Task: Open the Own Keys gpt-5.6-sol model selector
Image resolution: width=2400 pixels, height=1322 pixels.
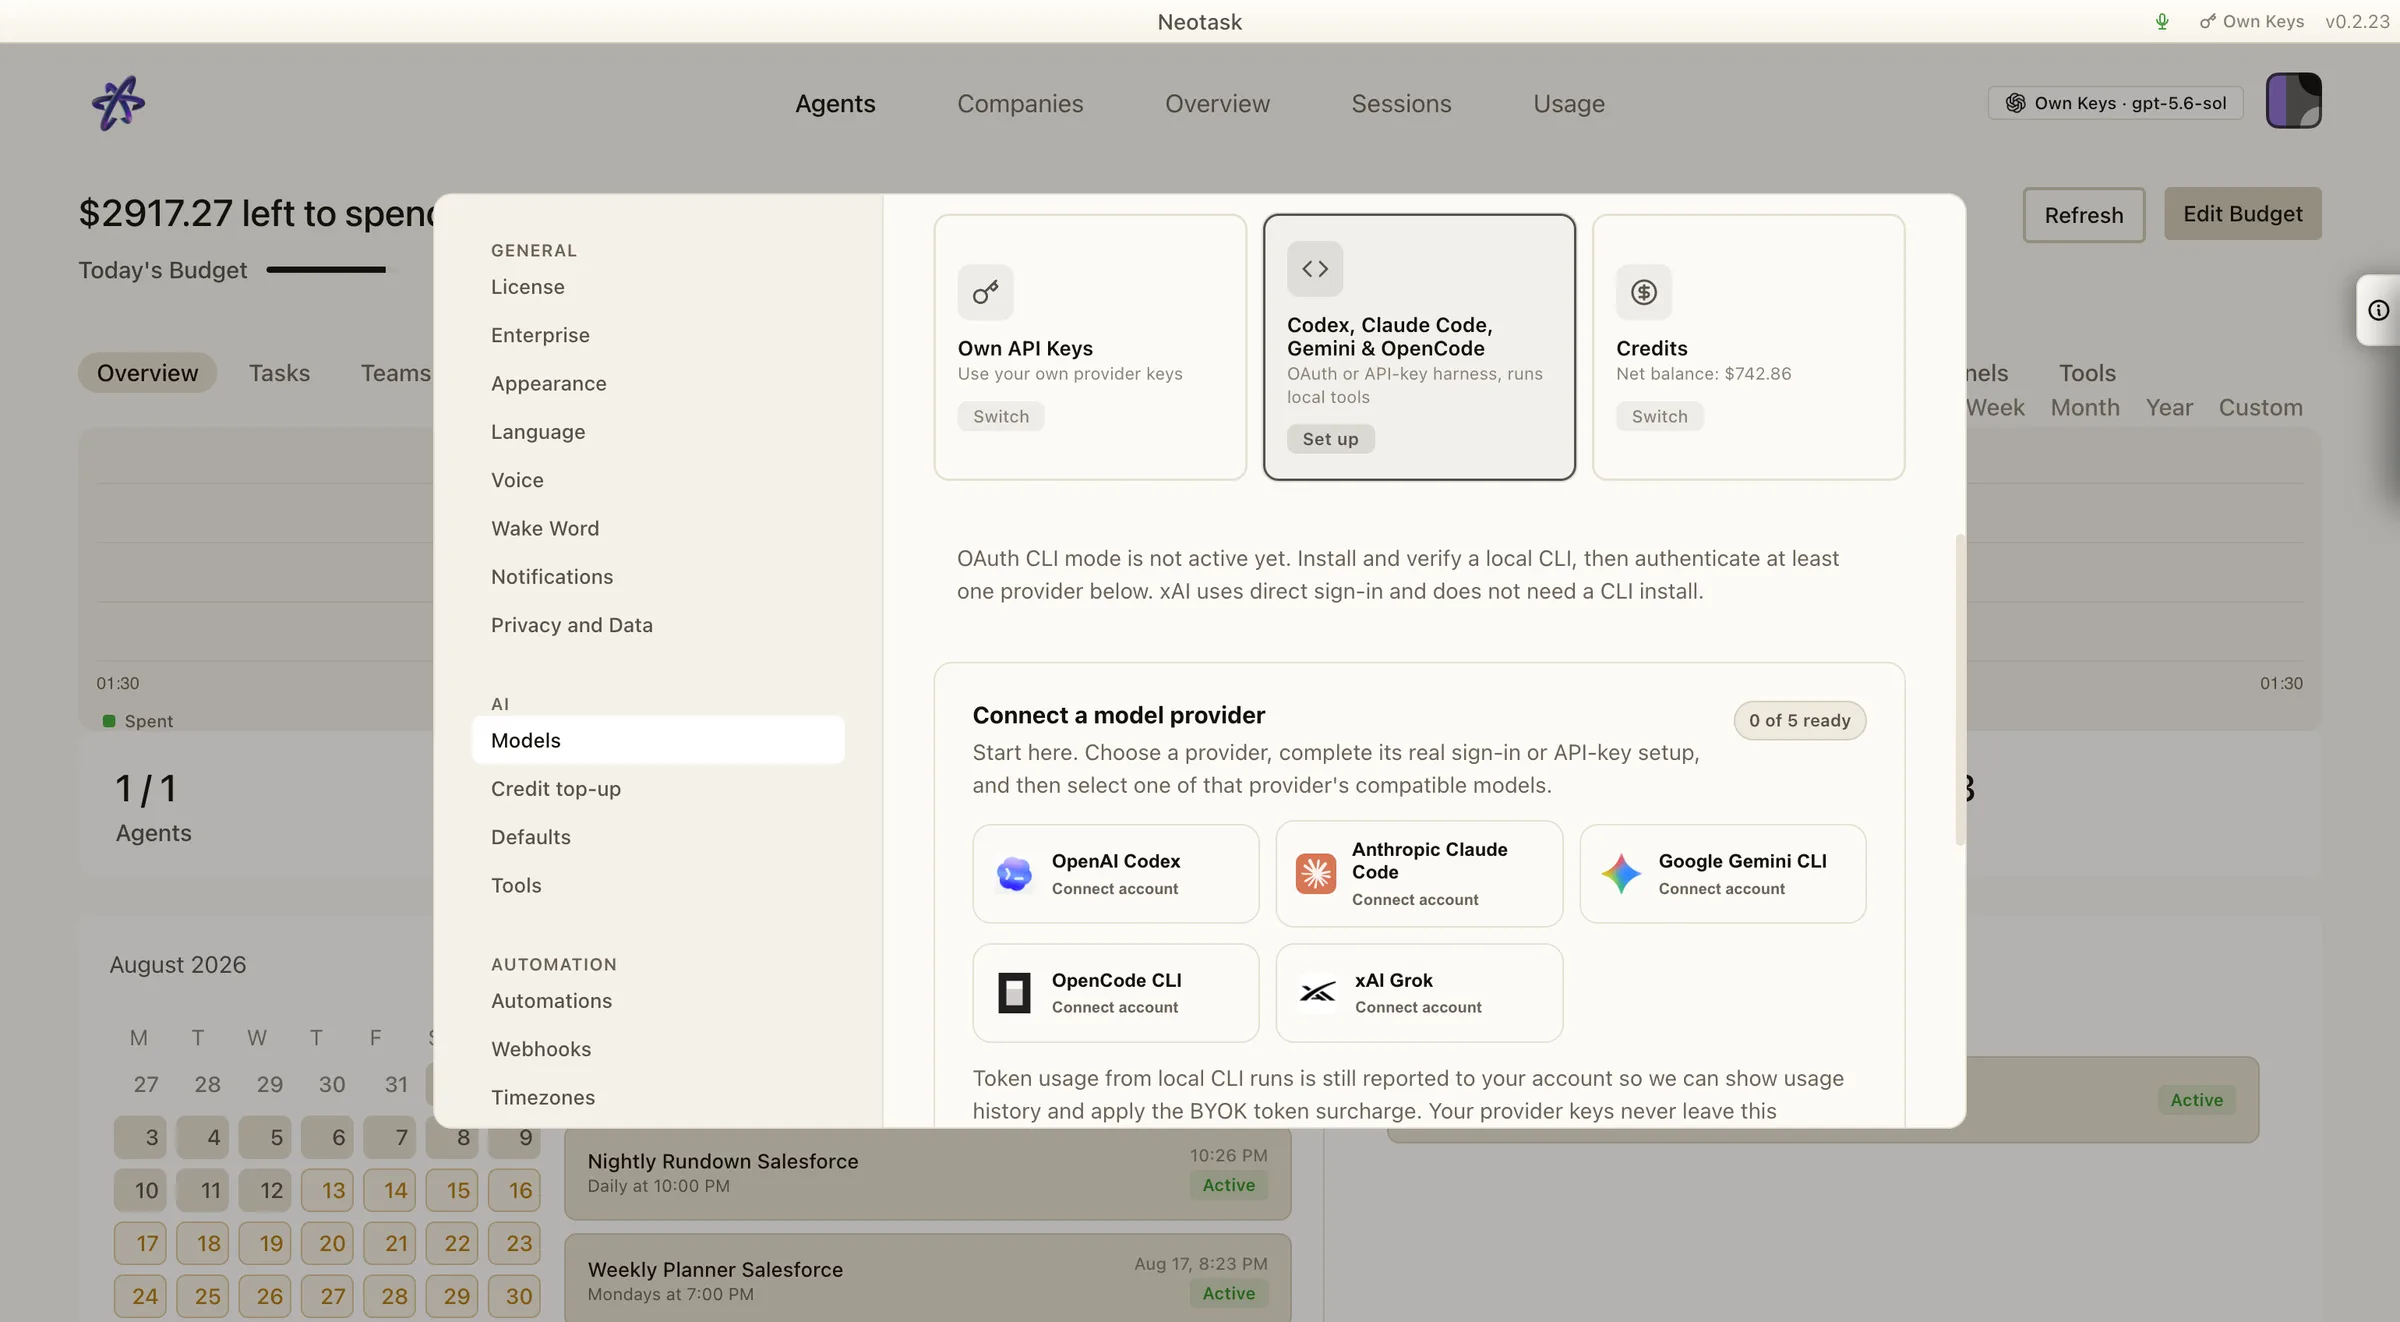Action: coord(2115,103)
